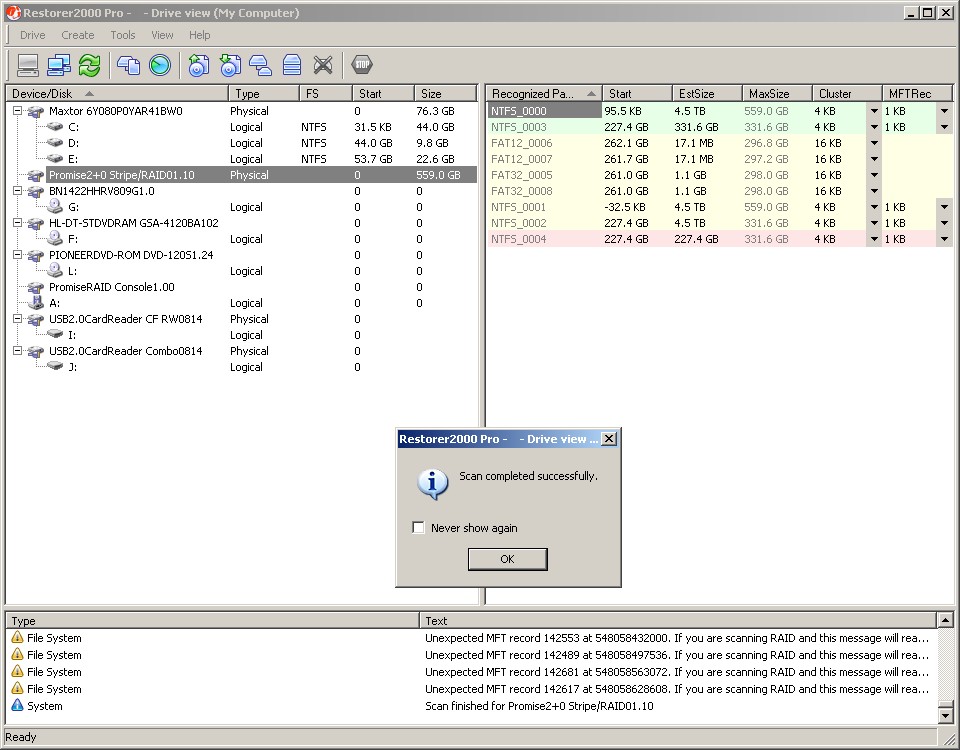The image size is (960, 750).
Task: Click the MaxSize column header
Action: click(x=778, y=94)
